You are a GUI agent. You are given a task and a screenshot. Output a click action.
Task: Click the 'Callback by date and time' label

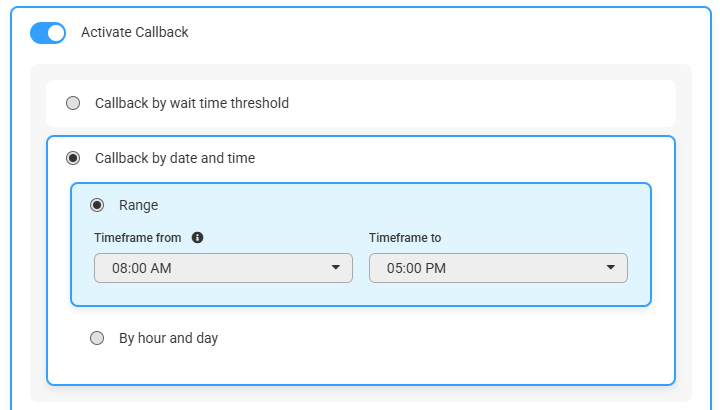175,158
